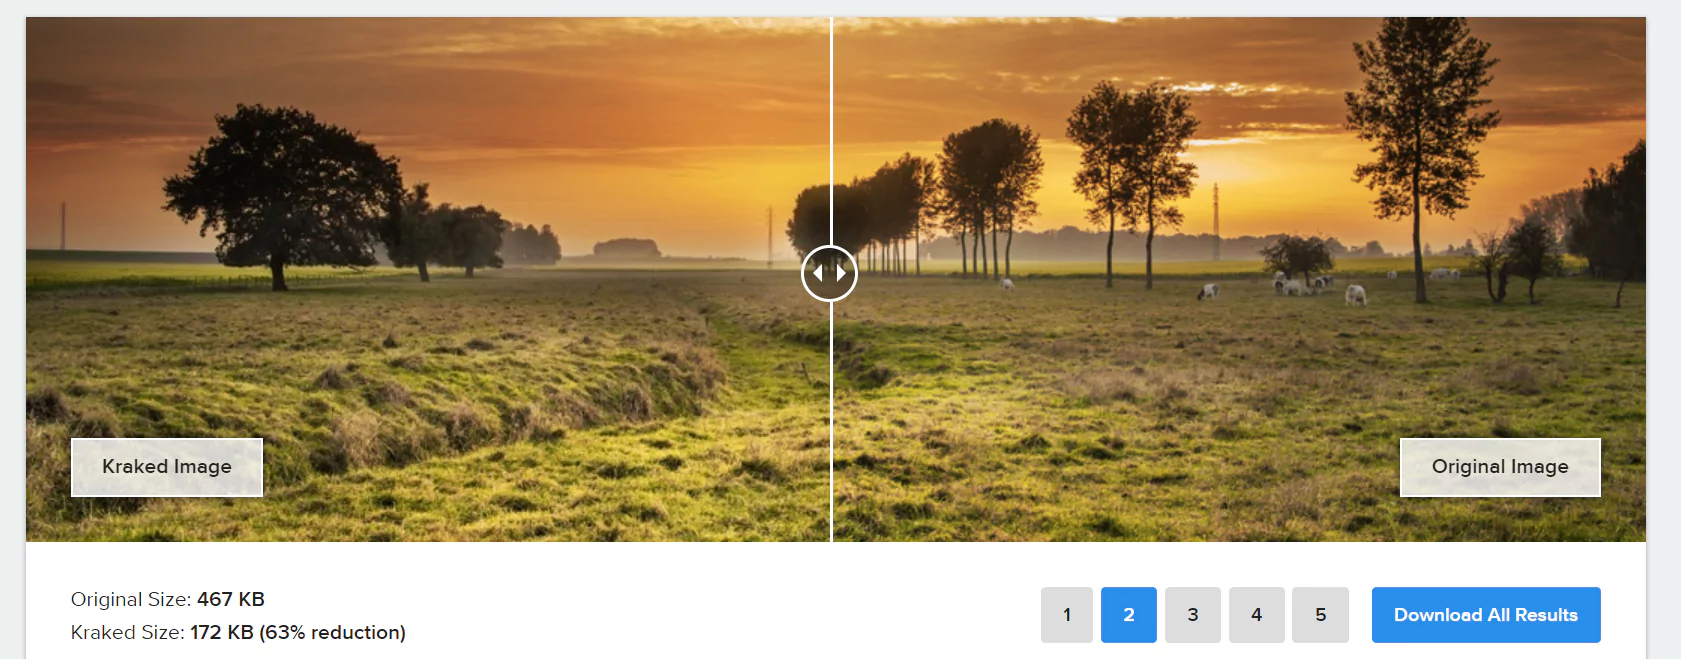Switch to result page 3

(x=1193, y=615)
